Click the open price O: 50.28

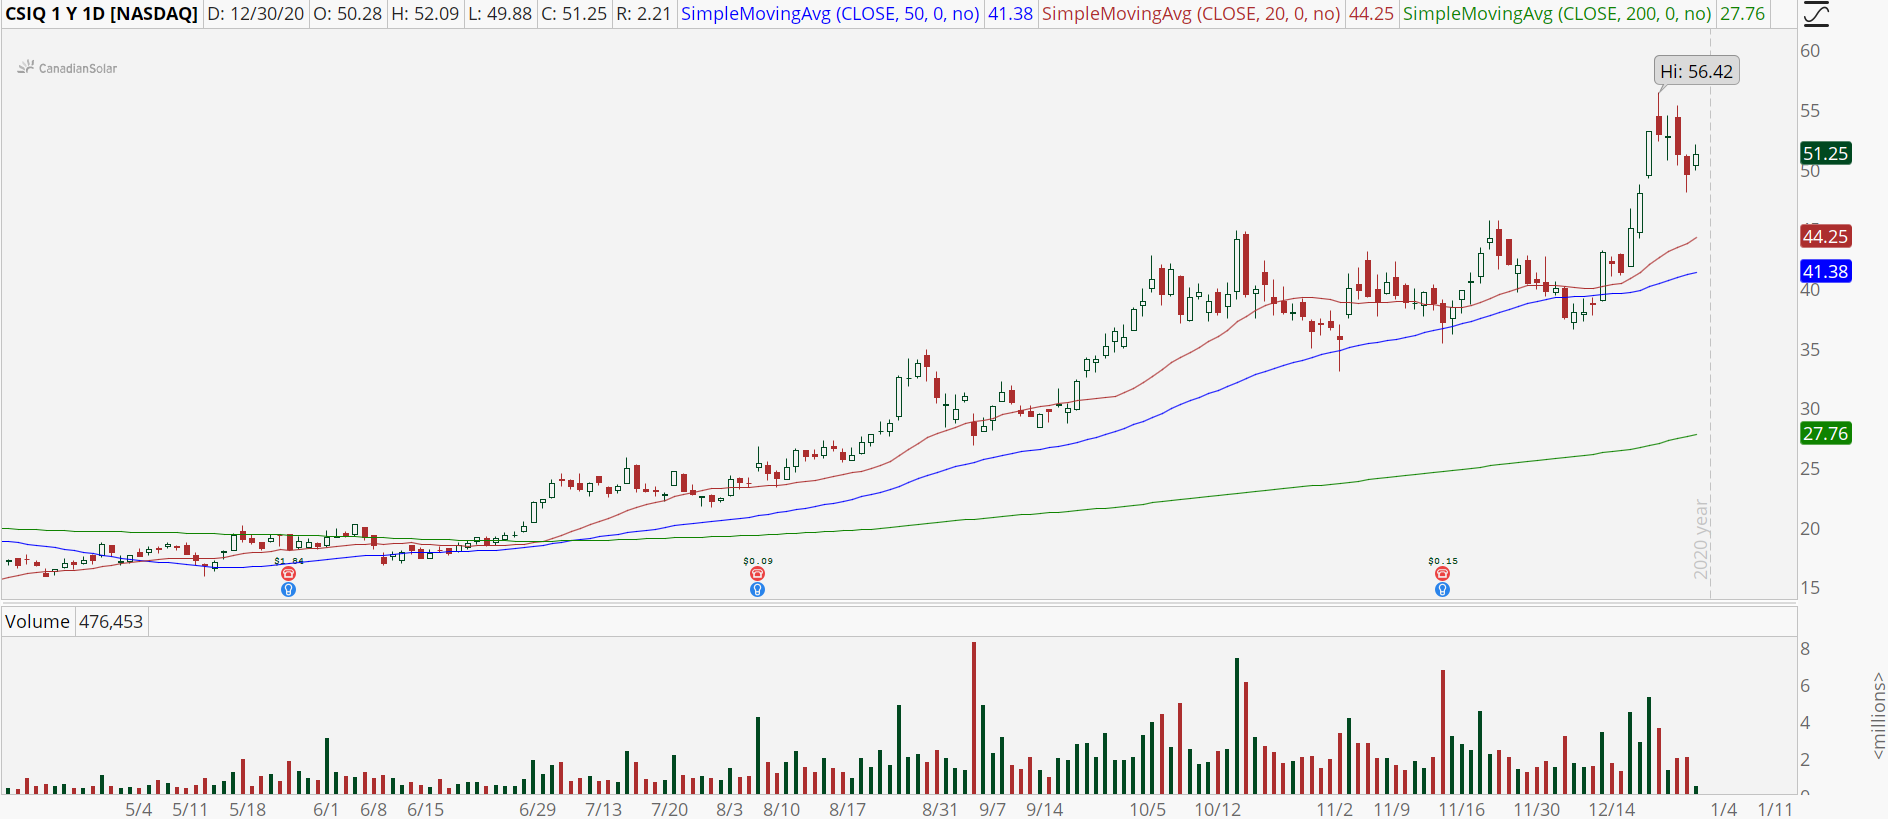pyautogui.click(x=347, y=14)
